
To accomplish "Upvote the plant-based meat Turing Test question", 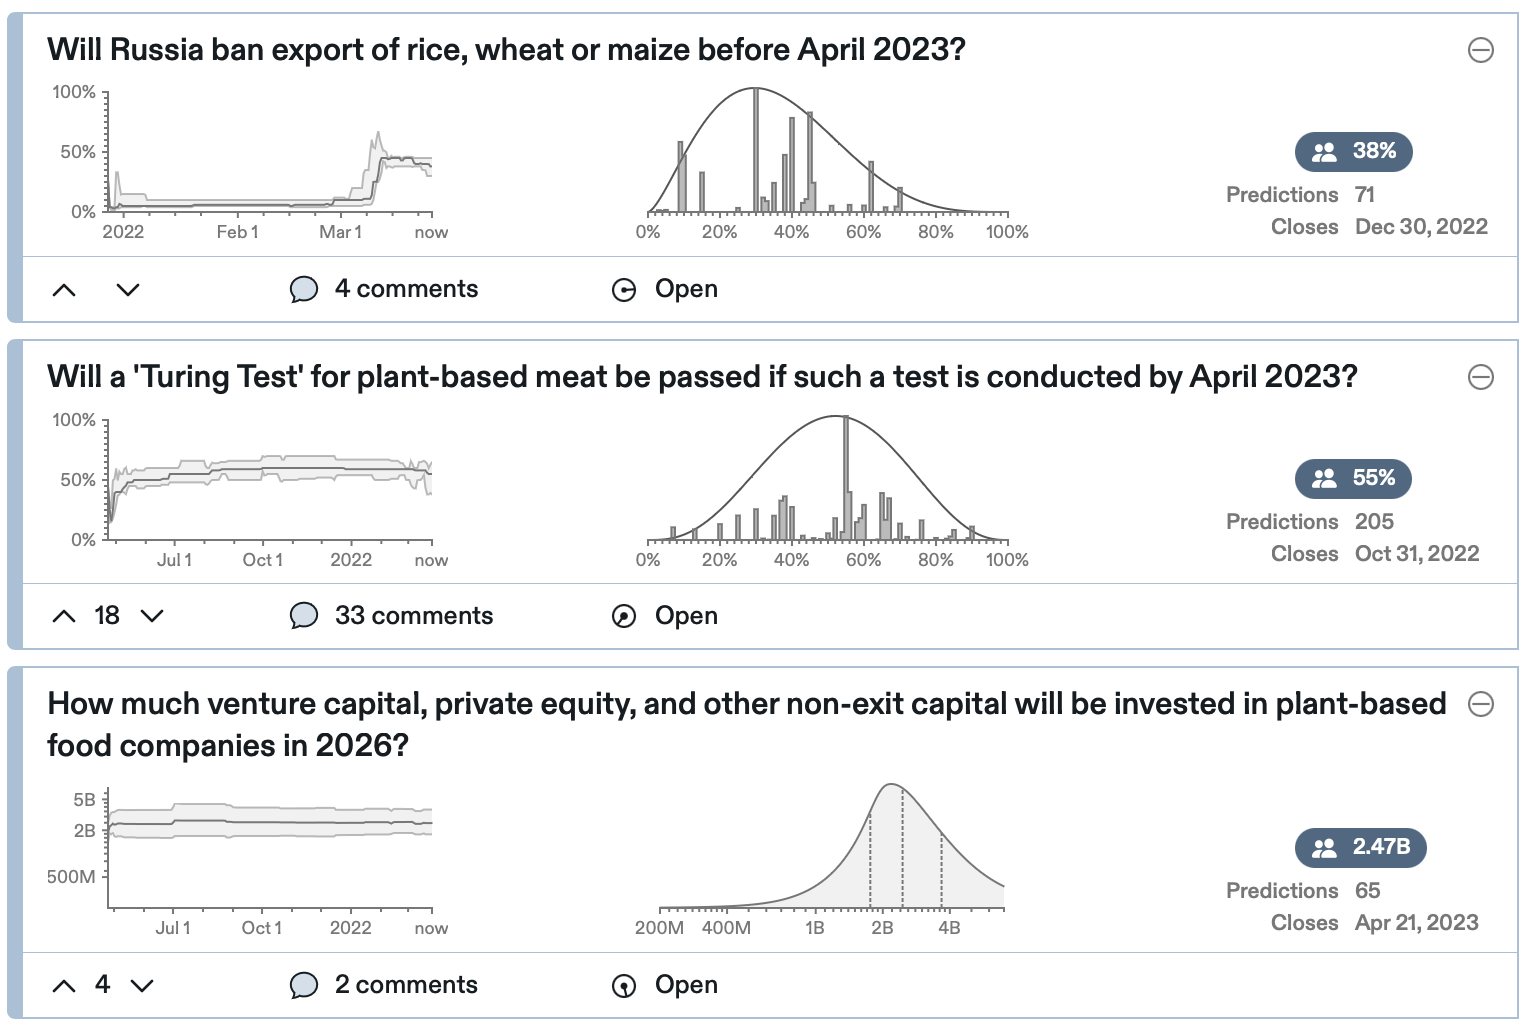I will (x=64, y=616).
